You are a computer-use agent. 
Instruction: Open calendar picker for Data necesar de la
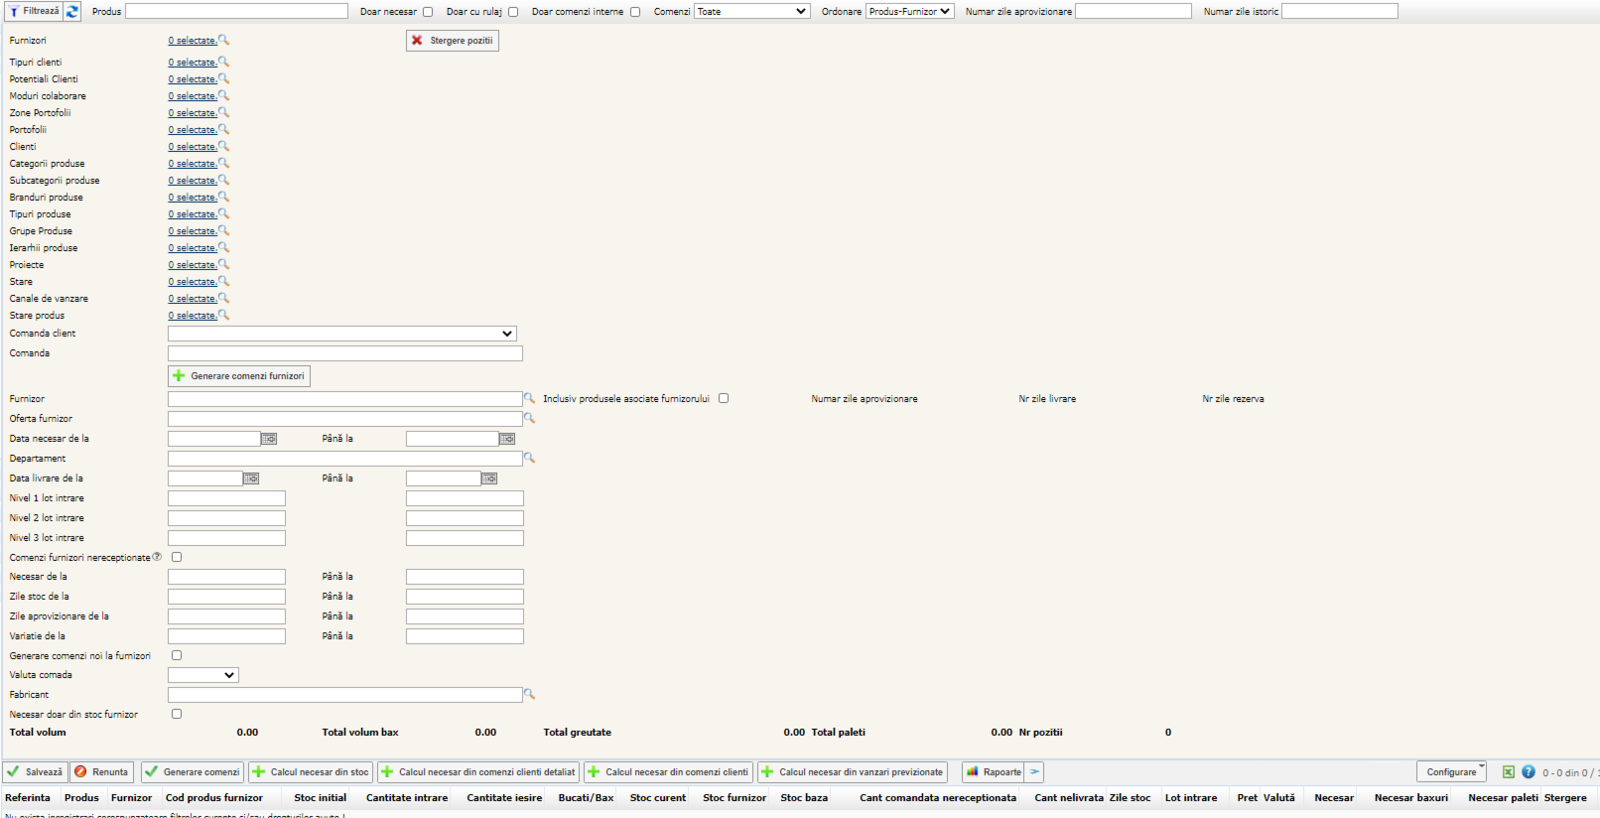point(269,439)
